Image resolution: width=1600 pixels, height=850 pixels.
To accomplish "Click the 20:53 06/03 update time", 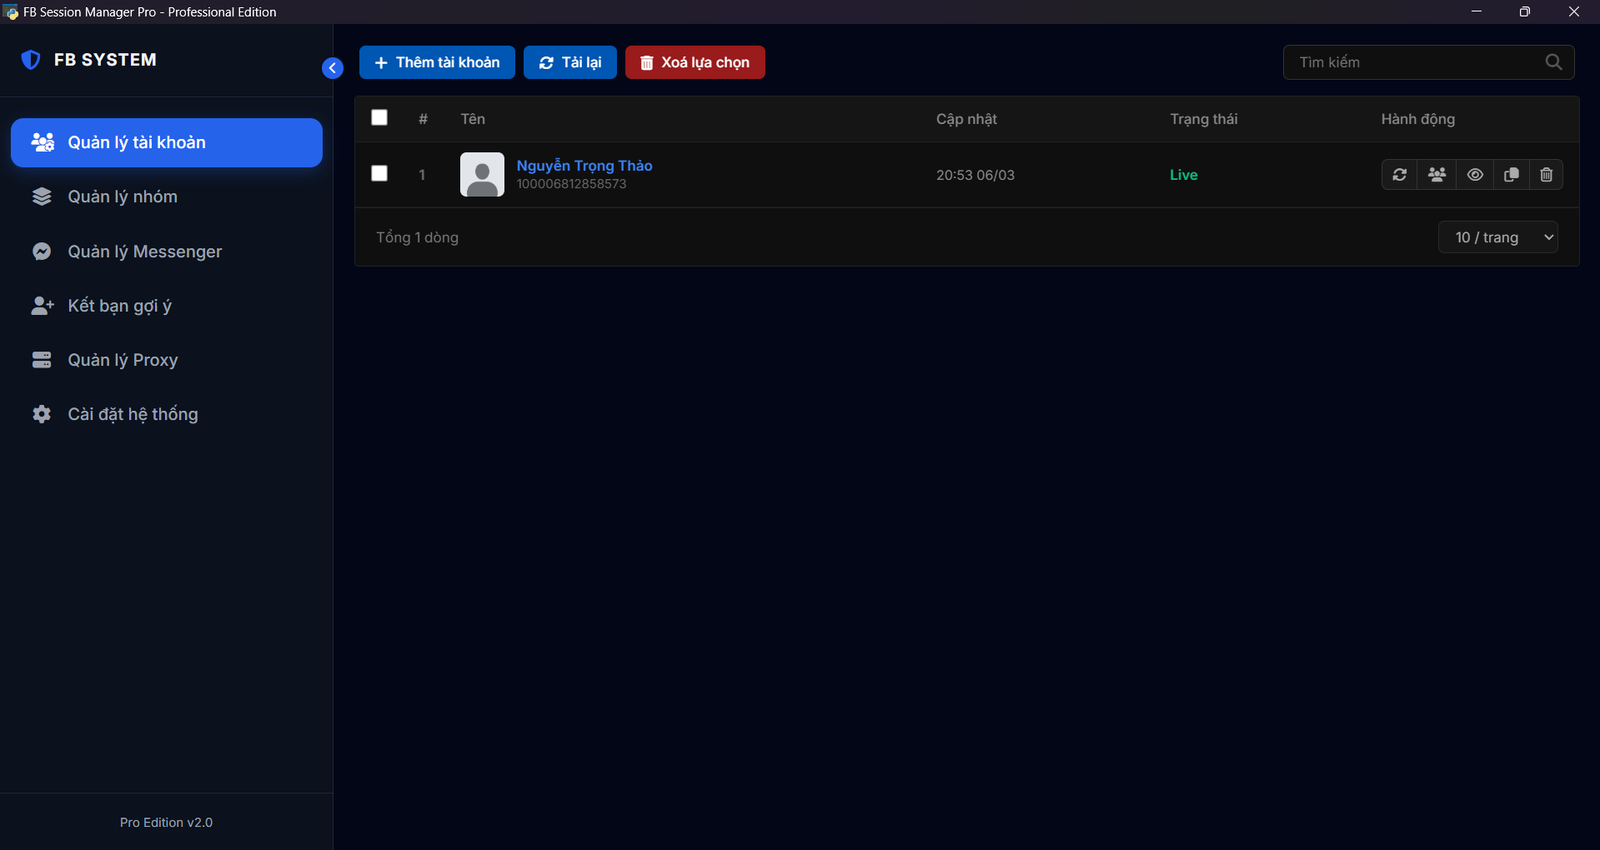I will click(975, 175).
